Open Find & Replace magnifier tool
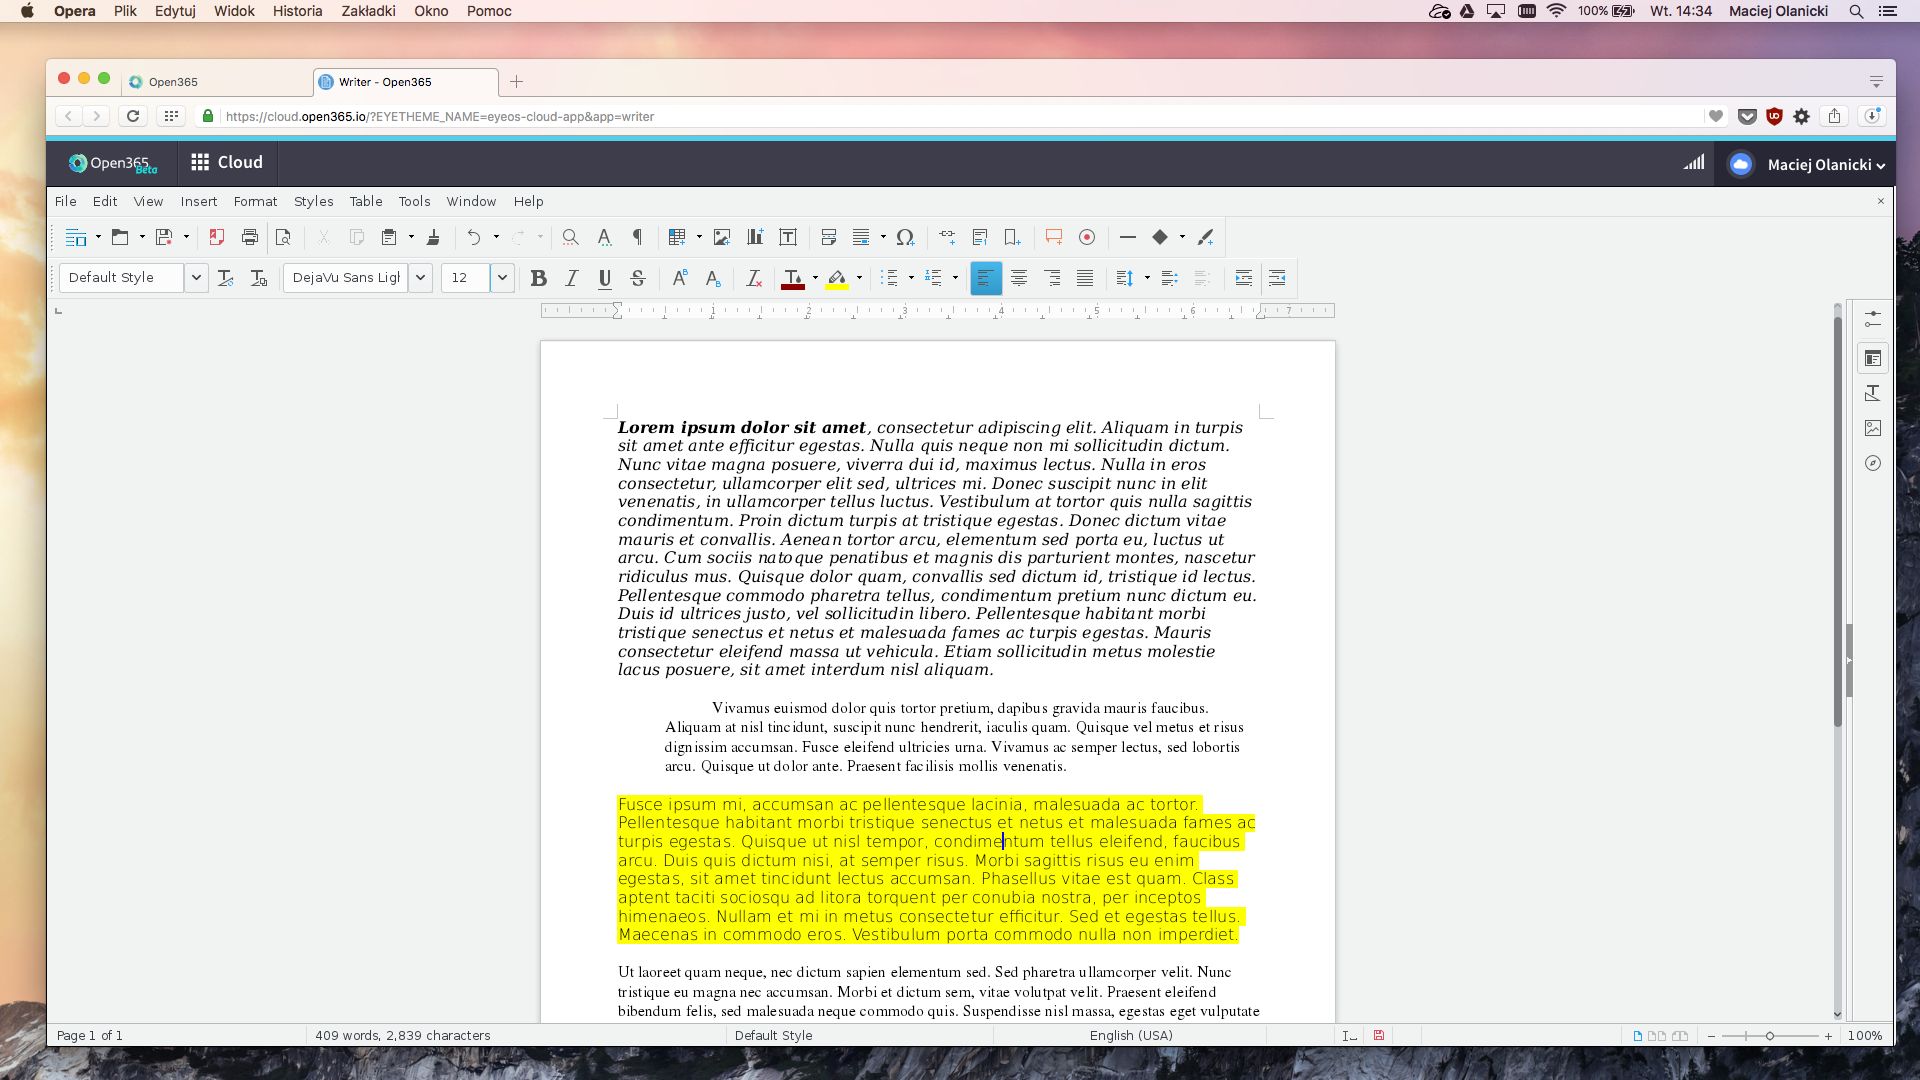The width and height of the screenshot is (1920, 1080). click(570, 237)
